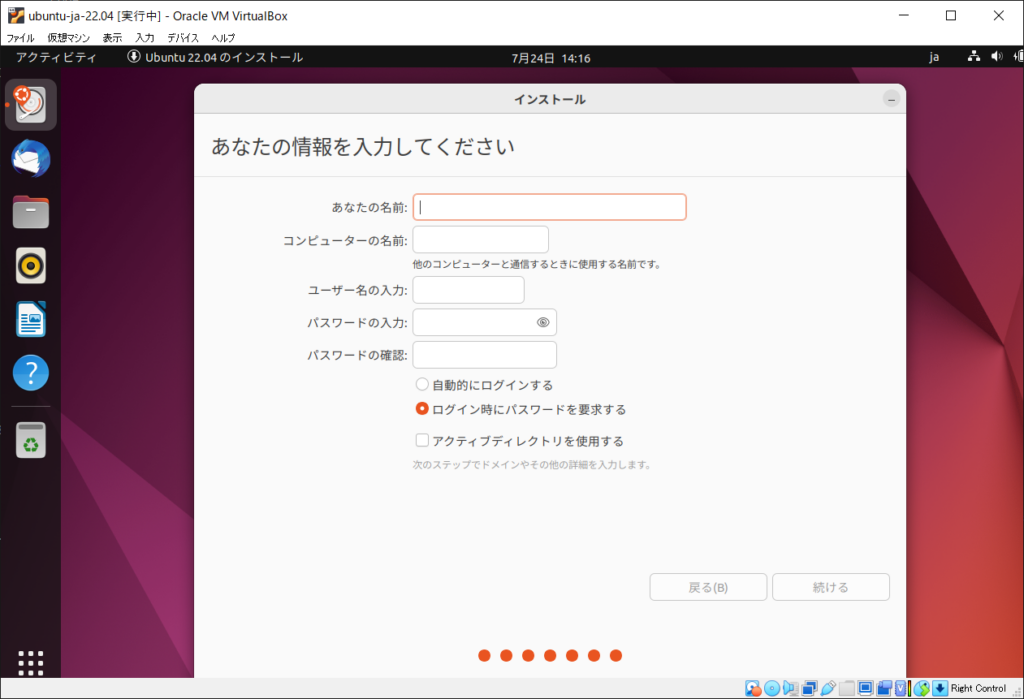Open the 入力 menu

(145, 38)
